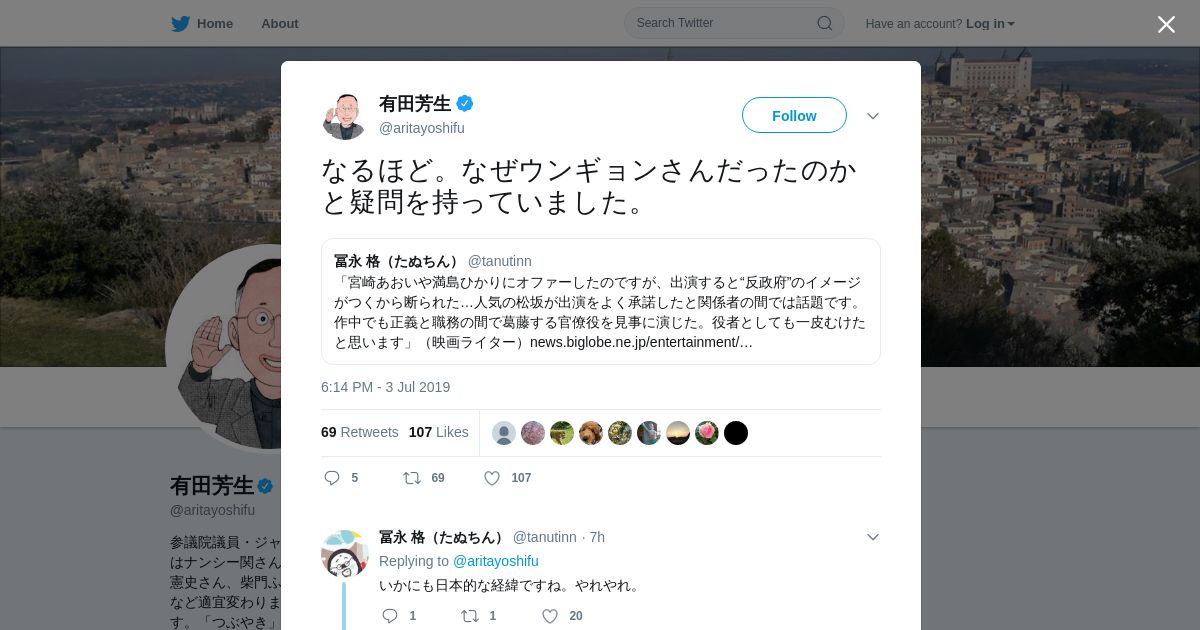This screenshot has height=630, width=1200.
Task: Follow 有田芳生 with the Follow button
Action: point(794,115)
